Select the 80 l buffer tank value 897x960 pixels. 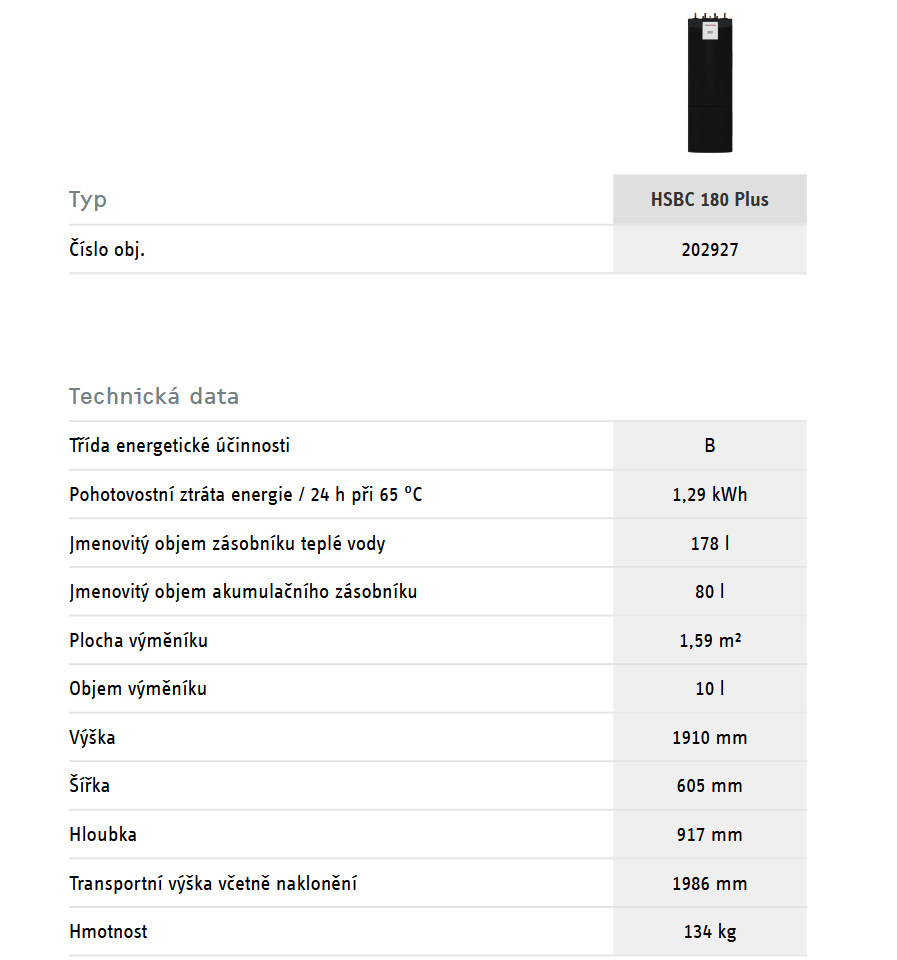tap(709, 592)
